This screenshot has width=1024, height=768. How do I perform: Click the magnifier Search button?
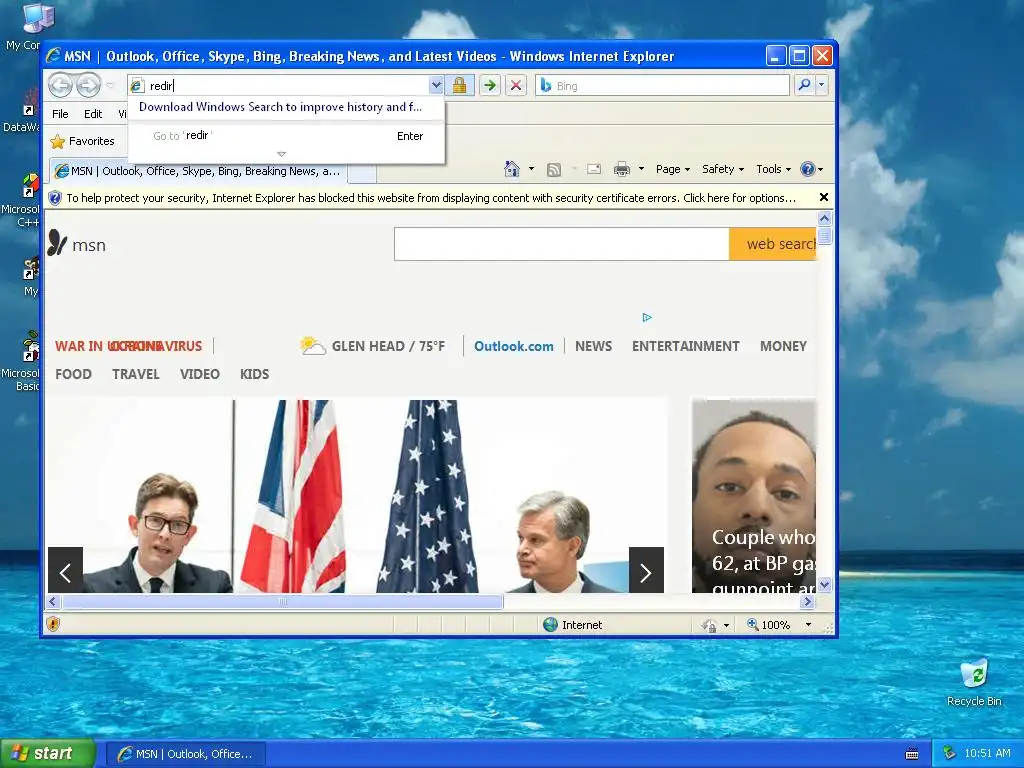(805, 85)
